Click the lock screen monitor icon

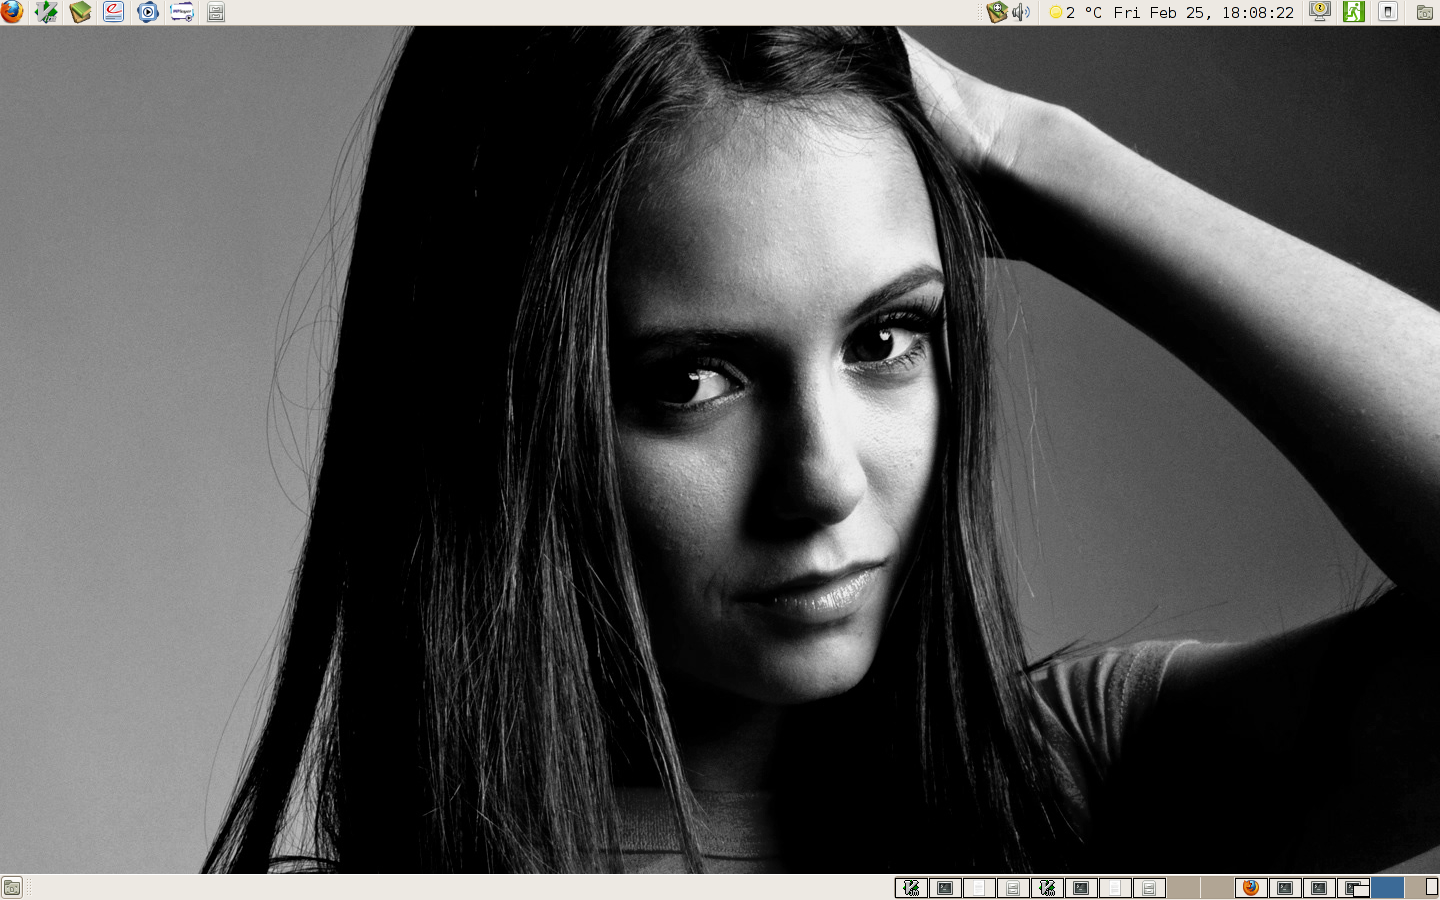(x=1320, y=12)
